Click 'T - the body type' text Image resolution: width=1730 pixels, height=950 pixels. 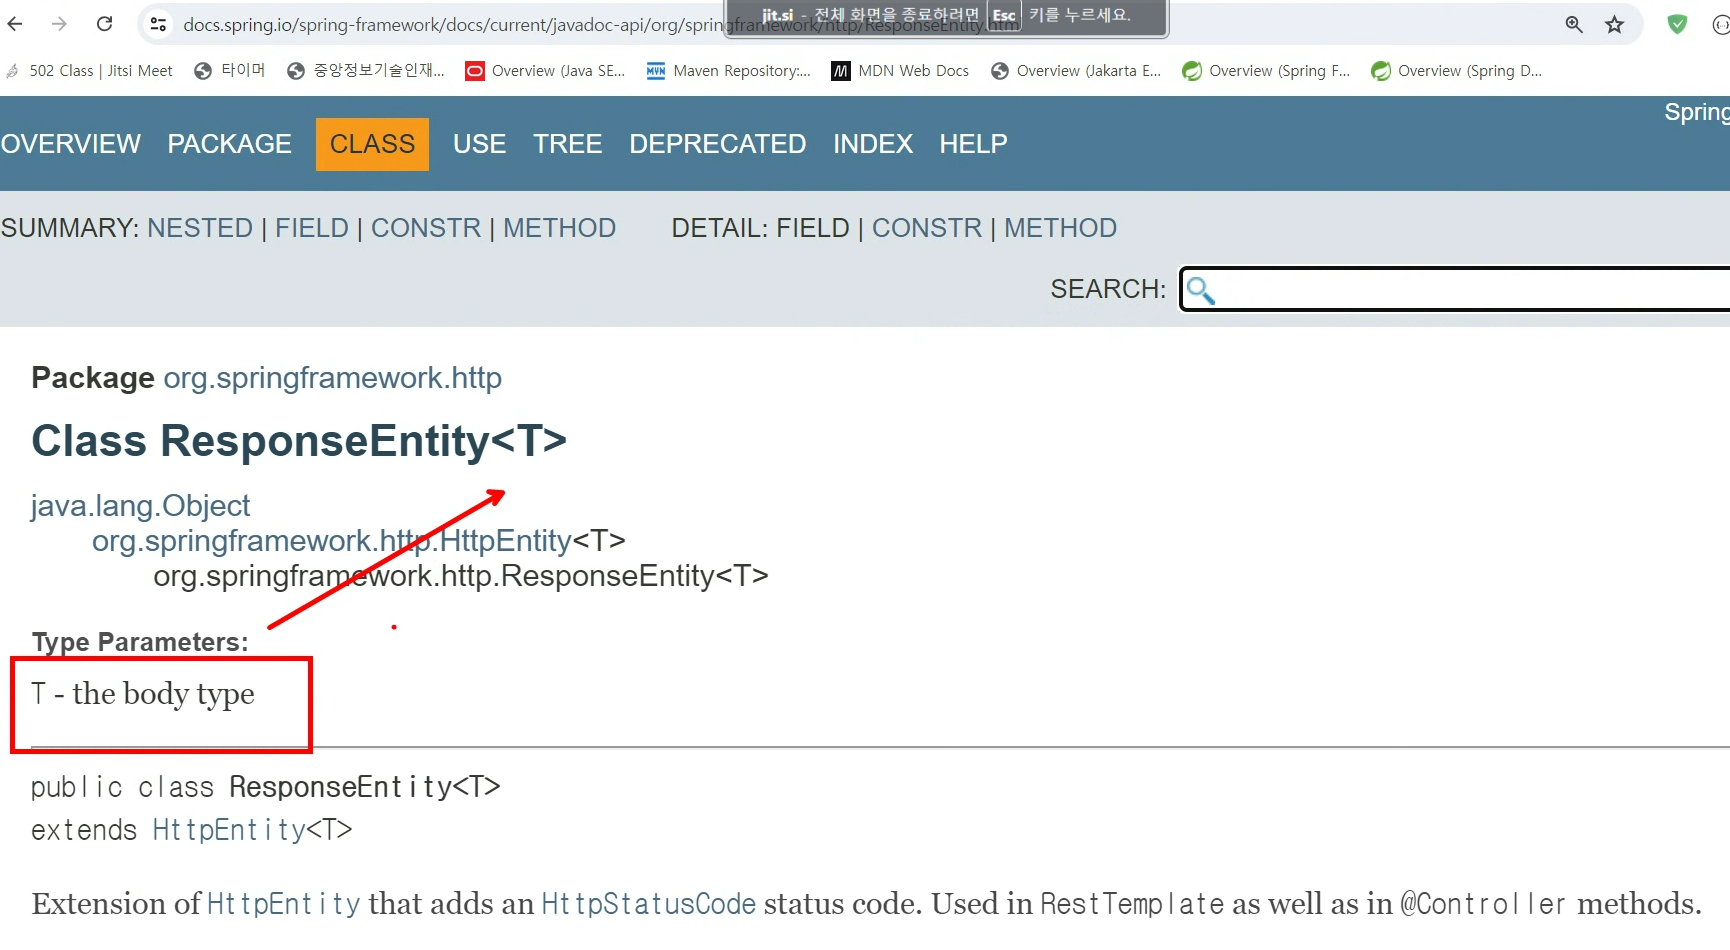143,694
